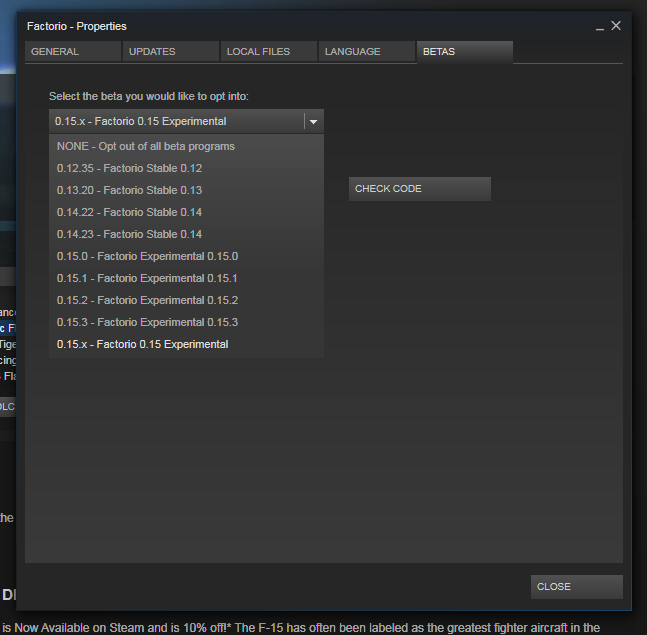Choose NONE - Opt out of all beta programs
647x635 pixels.
coord(186,146)
